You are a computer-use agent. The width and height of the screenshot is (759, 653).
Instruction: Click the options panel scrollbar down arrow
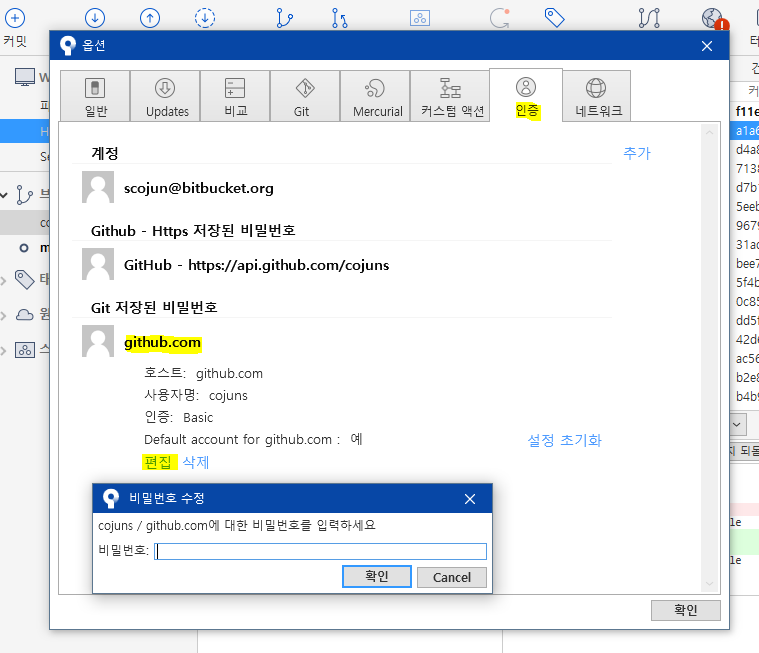pos(710,584)
